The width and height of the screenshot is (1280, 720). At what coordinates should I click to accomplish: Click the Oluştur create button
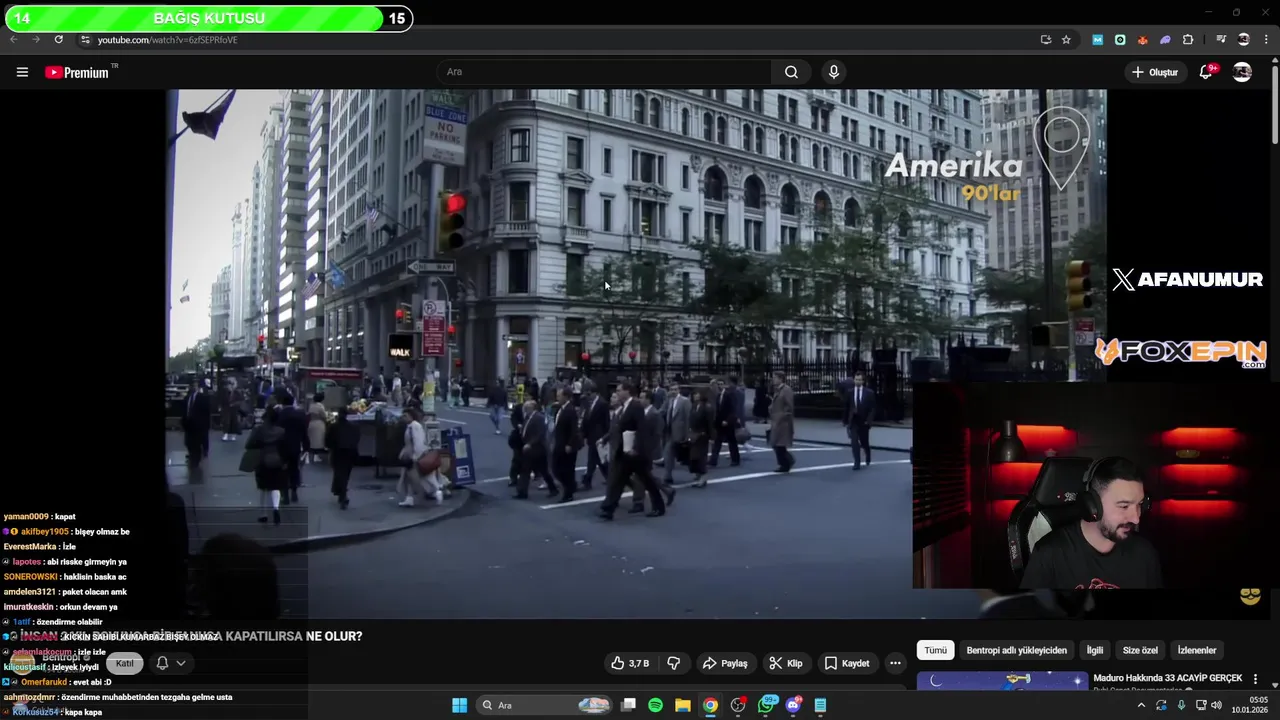tap(1155, 72)
